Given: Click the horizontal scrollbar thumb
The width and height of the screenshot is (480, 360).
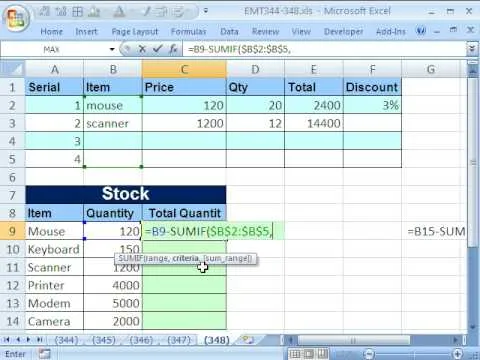Looking at the screenshot, I should click(353, 340).
